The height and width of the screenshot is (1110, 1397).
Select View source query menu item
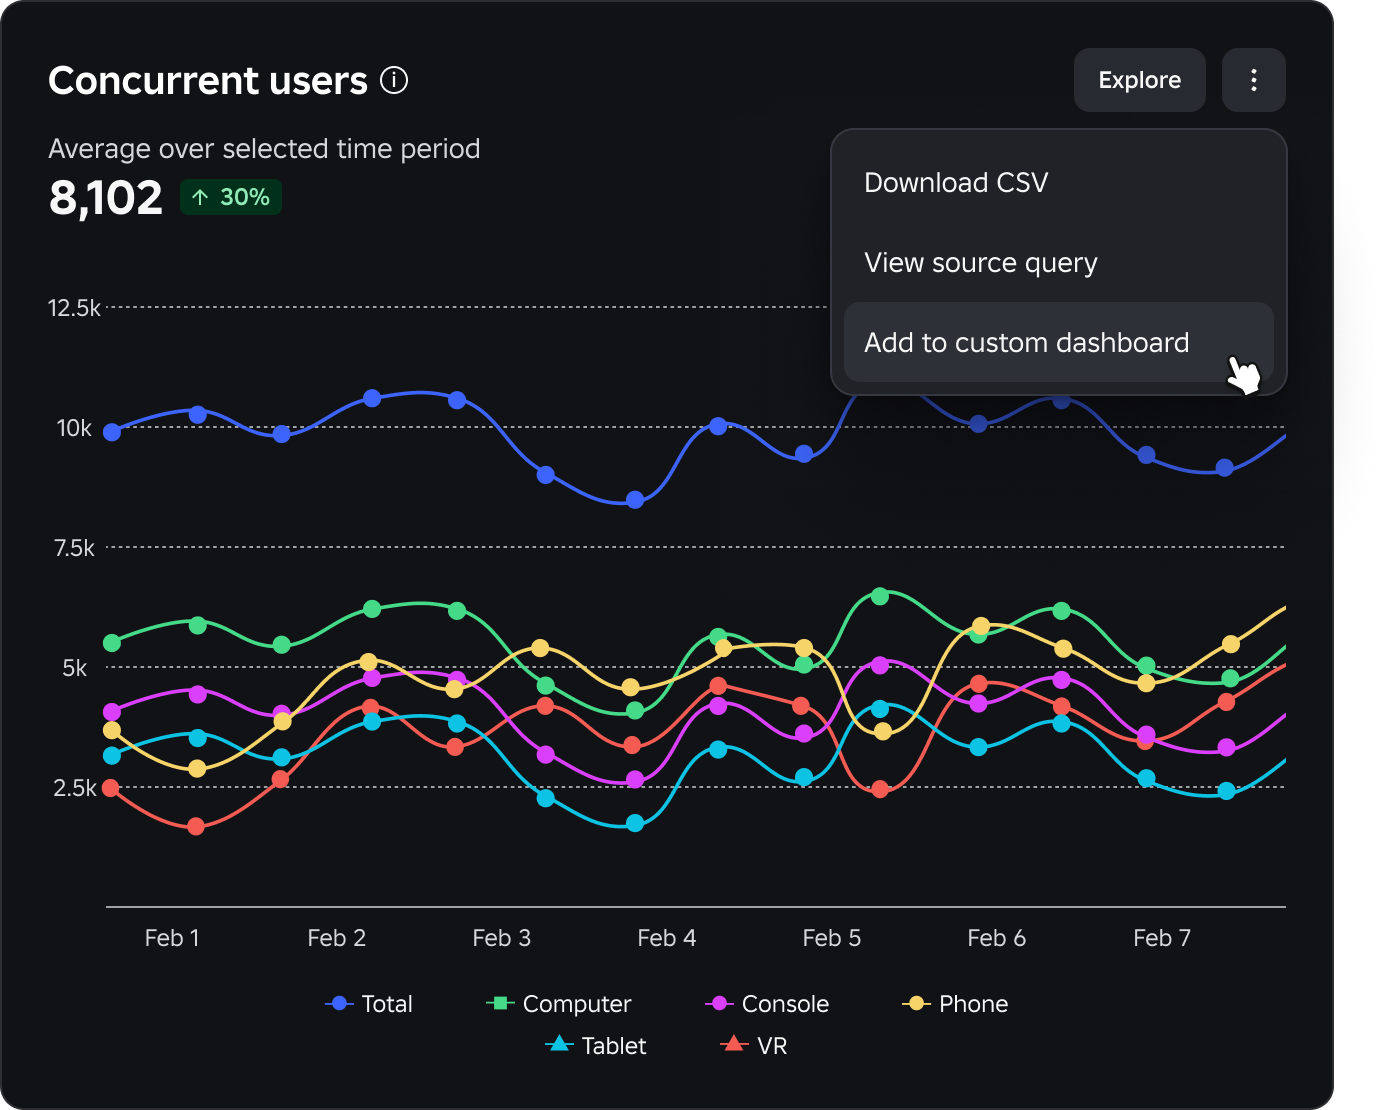[x=1058, y=262]
